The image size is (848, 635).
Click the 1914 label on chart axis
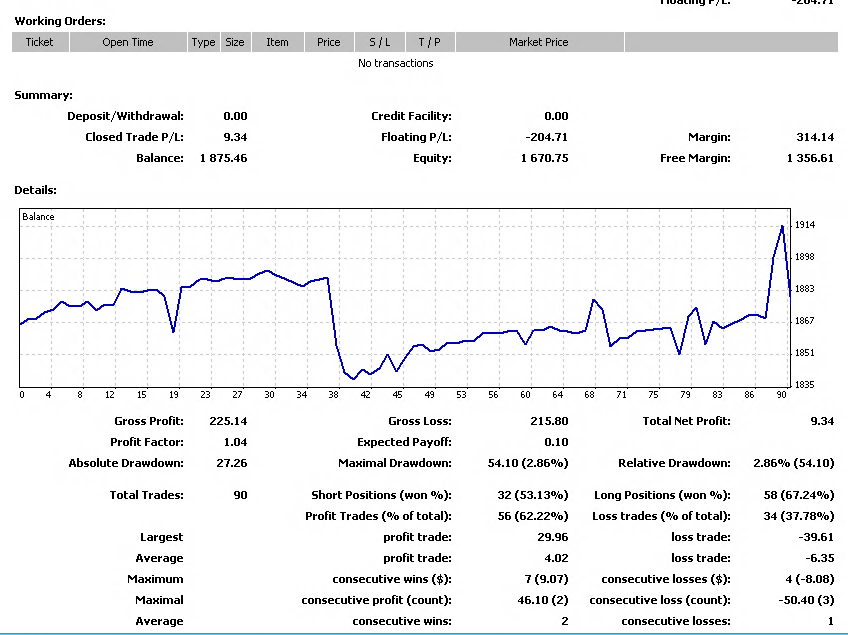click(805, 226)
